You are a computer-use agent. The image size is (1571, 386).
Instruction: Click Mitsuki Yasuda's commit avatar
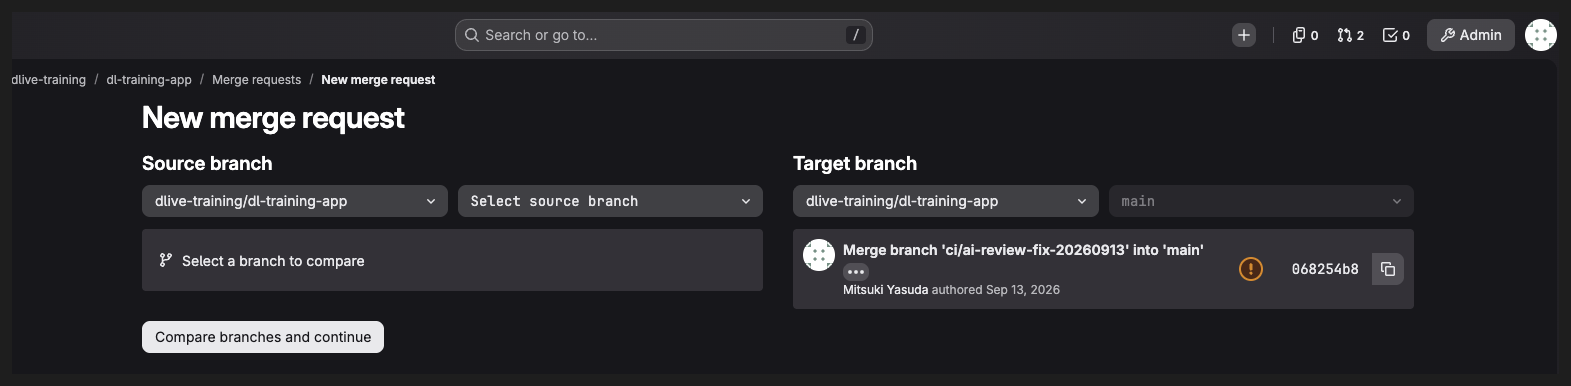(x=819, y=255)
